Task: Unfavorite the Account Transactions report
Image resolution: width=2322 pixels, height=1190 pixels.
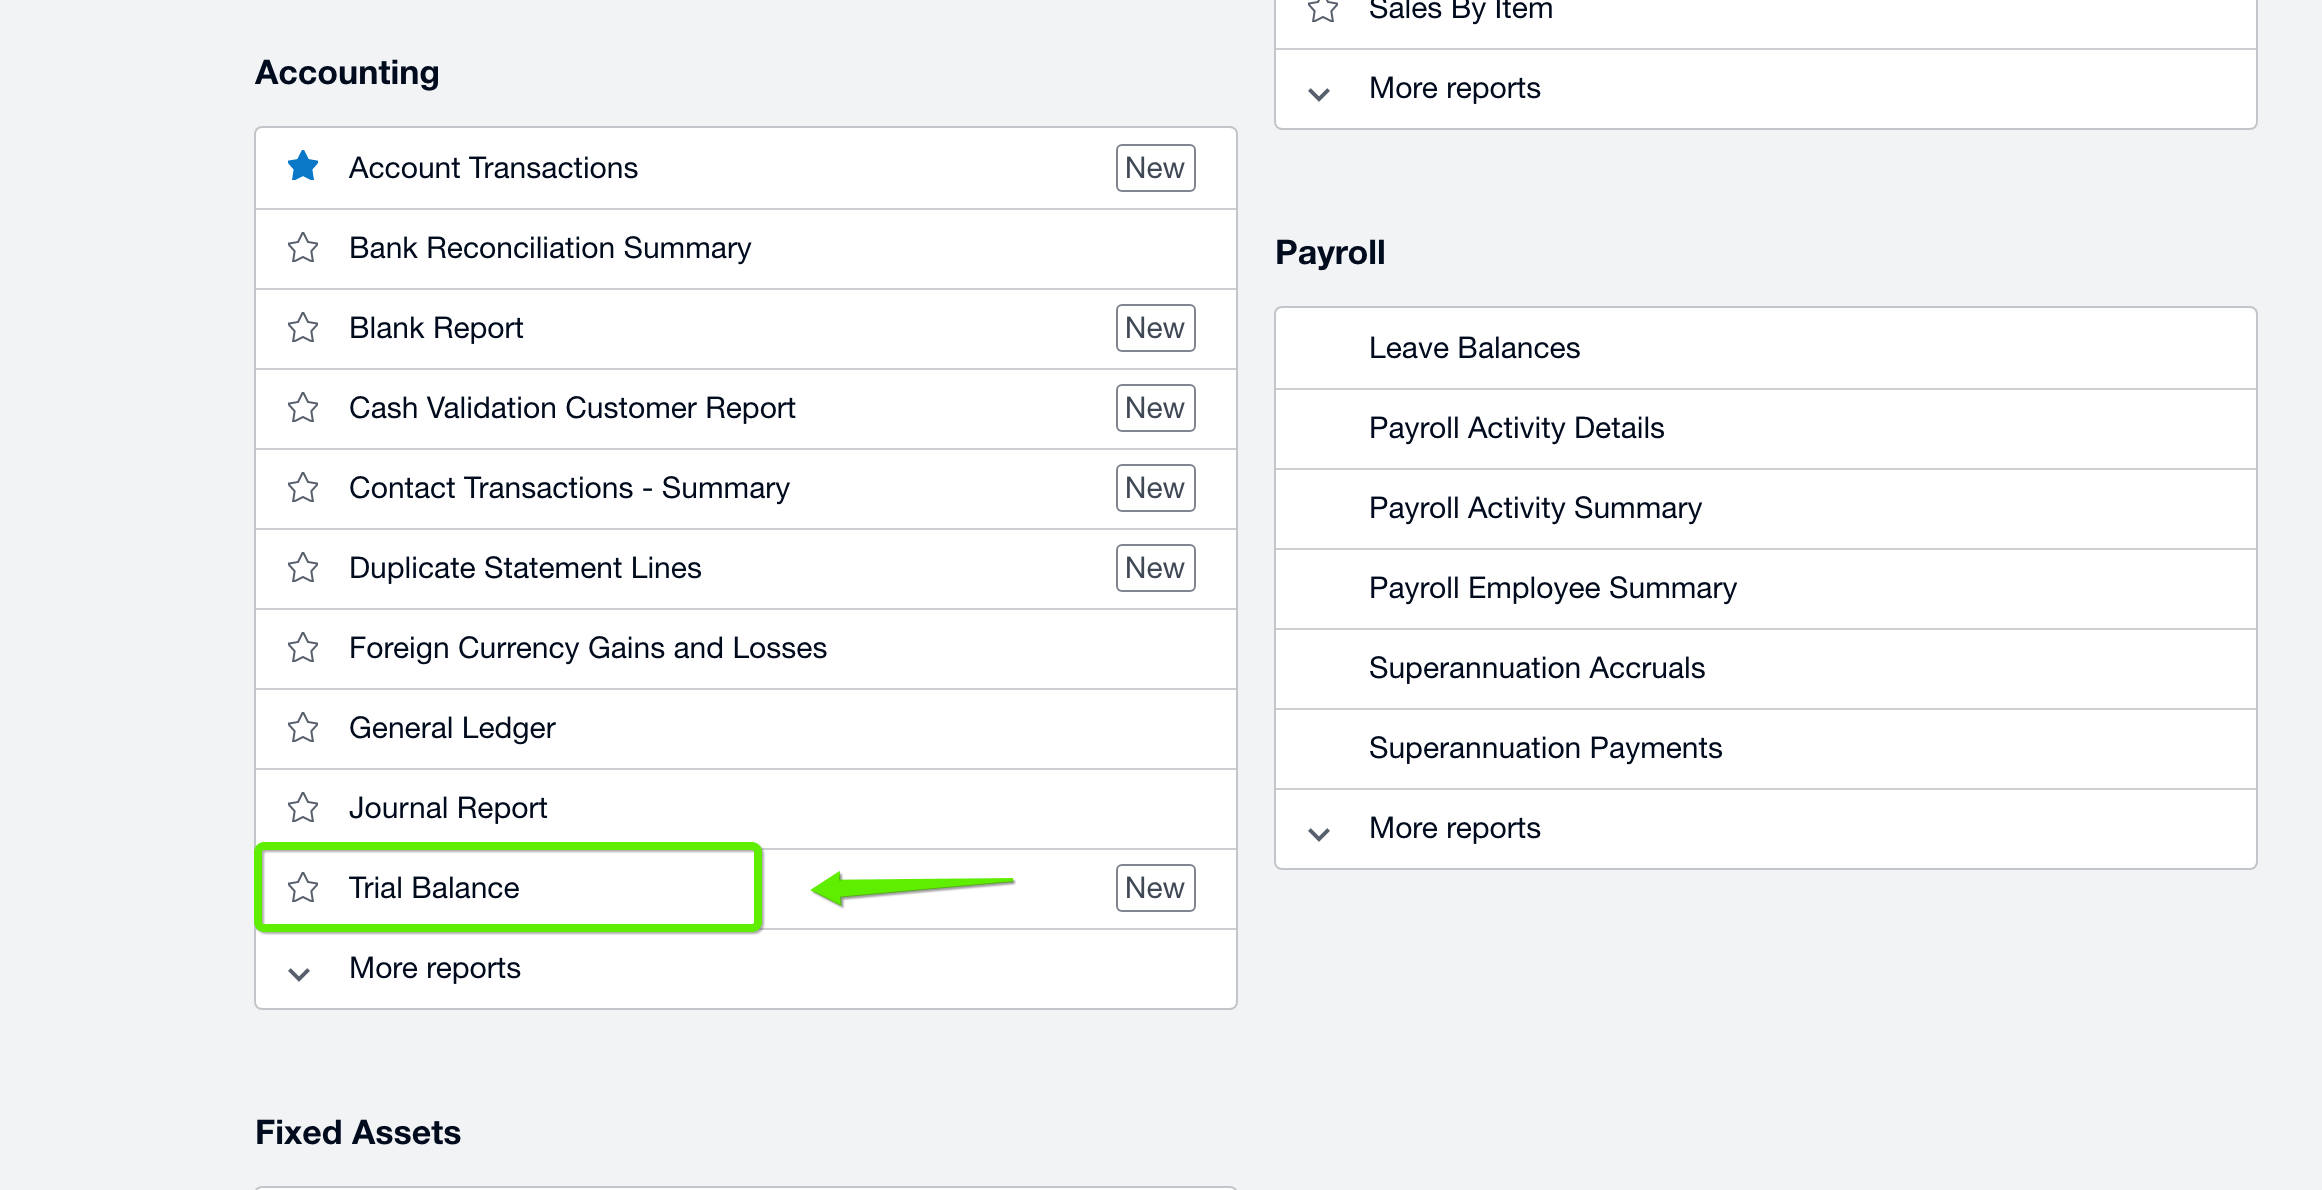Action: [302, 167]
